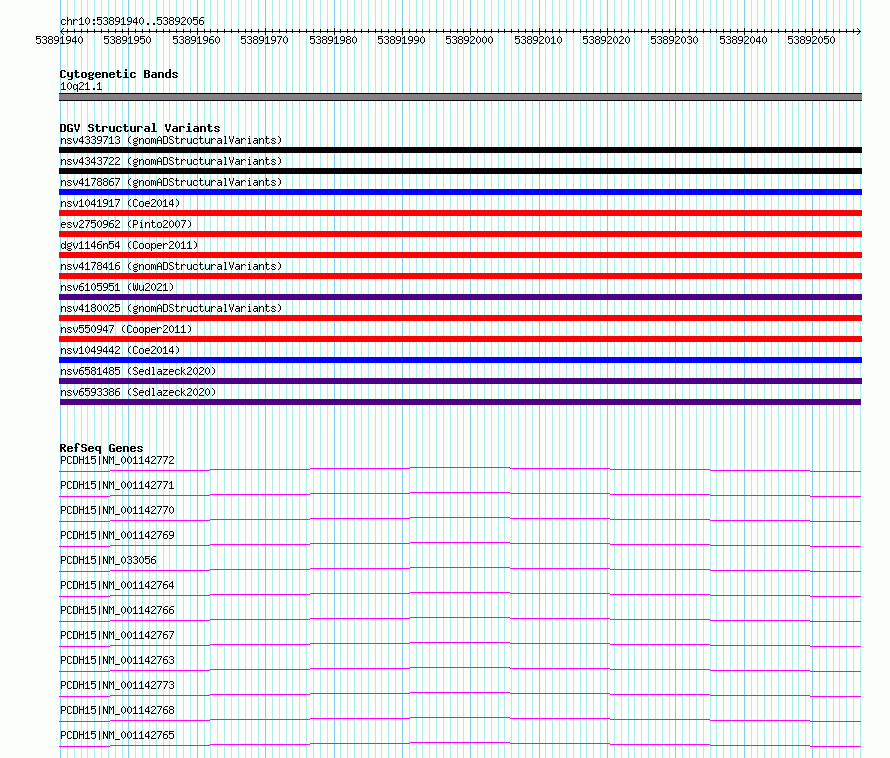Open variant dgv1146n54 (Cooper2011) label
890x758 pixels.
coord(129,245)
